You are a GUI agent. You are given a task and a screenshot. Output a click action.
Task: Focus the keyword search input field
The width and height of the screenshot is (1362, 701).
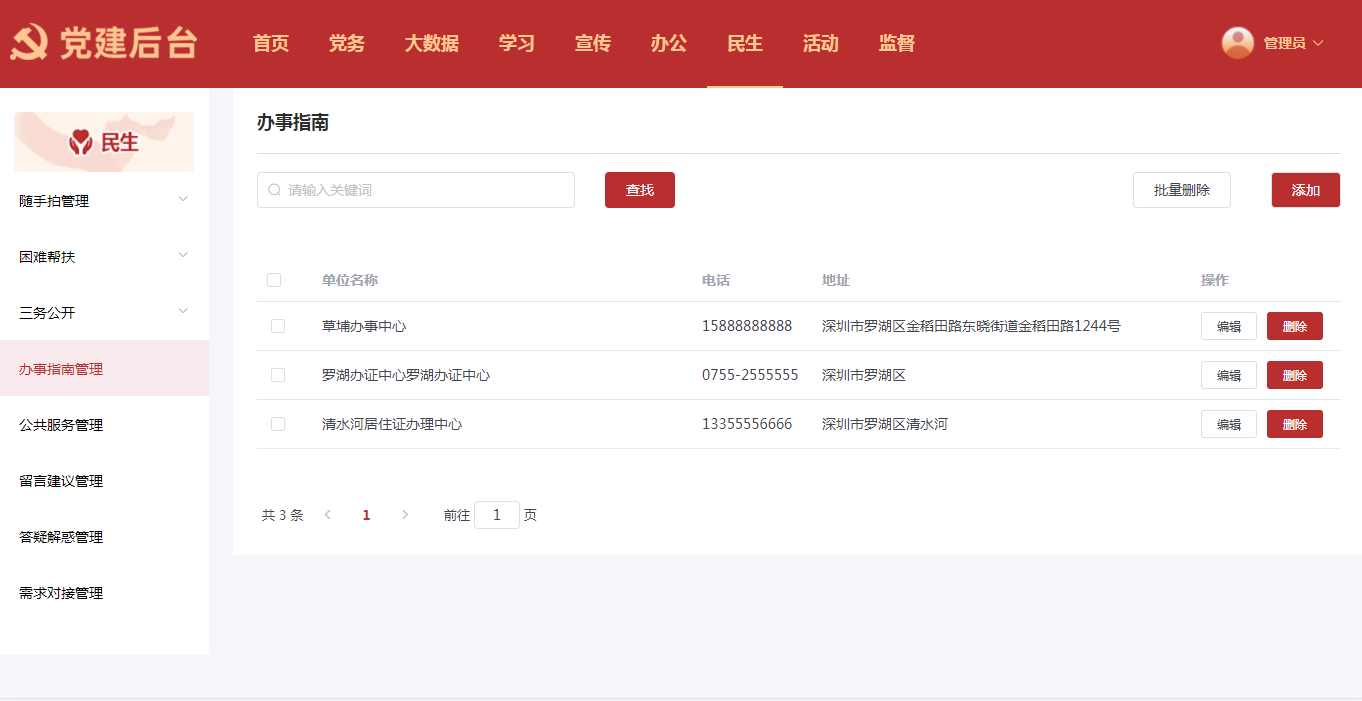(425, 190)
